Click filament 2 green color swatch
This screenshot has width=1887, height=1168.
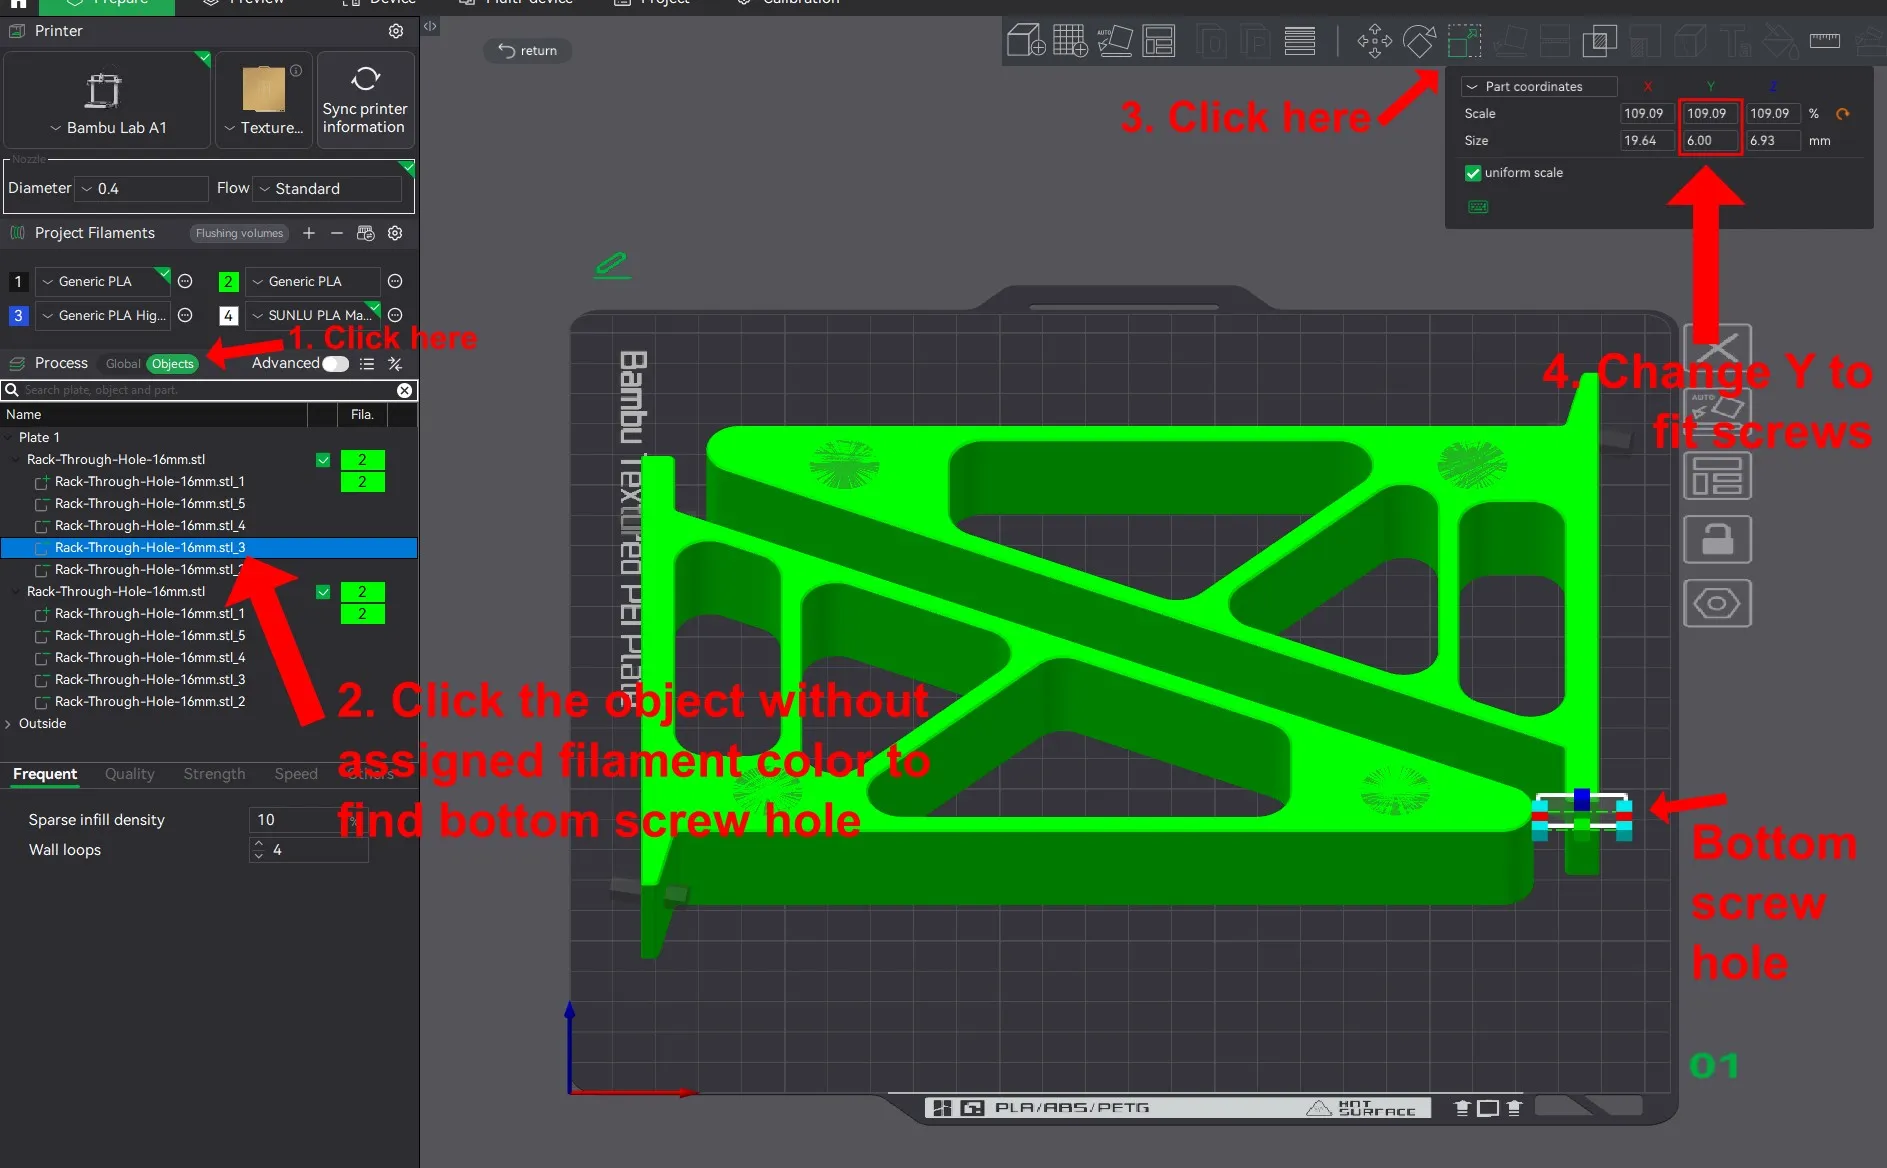(x=228, y=282)
